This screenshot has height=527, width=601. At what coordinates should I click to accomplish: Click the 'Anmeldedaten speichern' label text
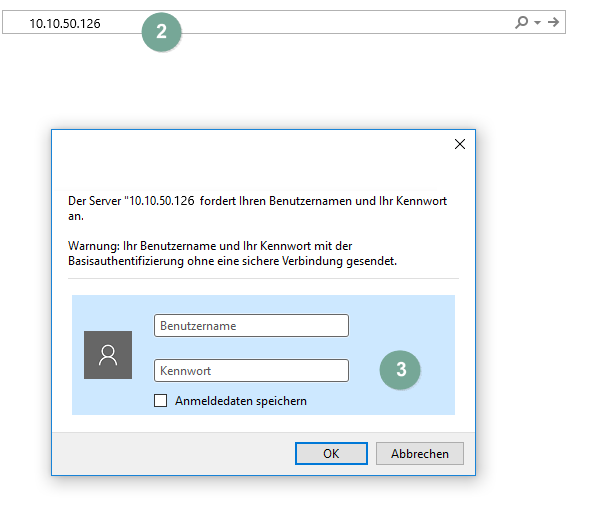240,401
